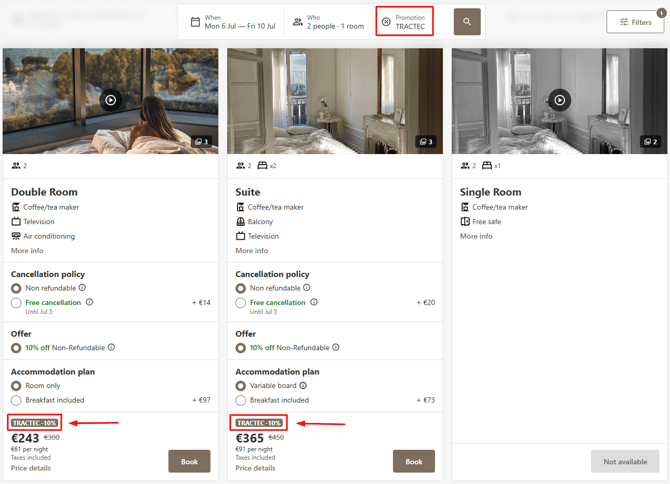Screen dimensions: 670x484
Task: Open the Filters panel
Action: tap(635, 22)
